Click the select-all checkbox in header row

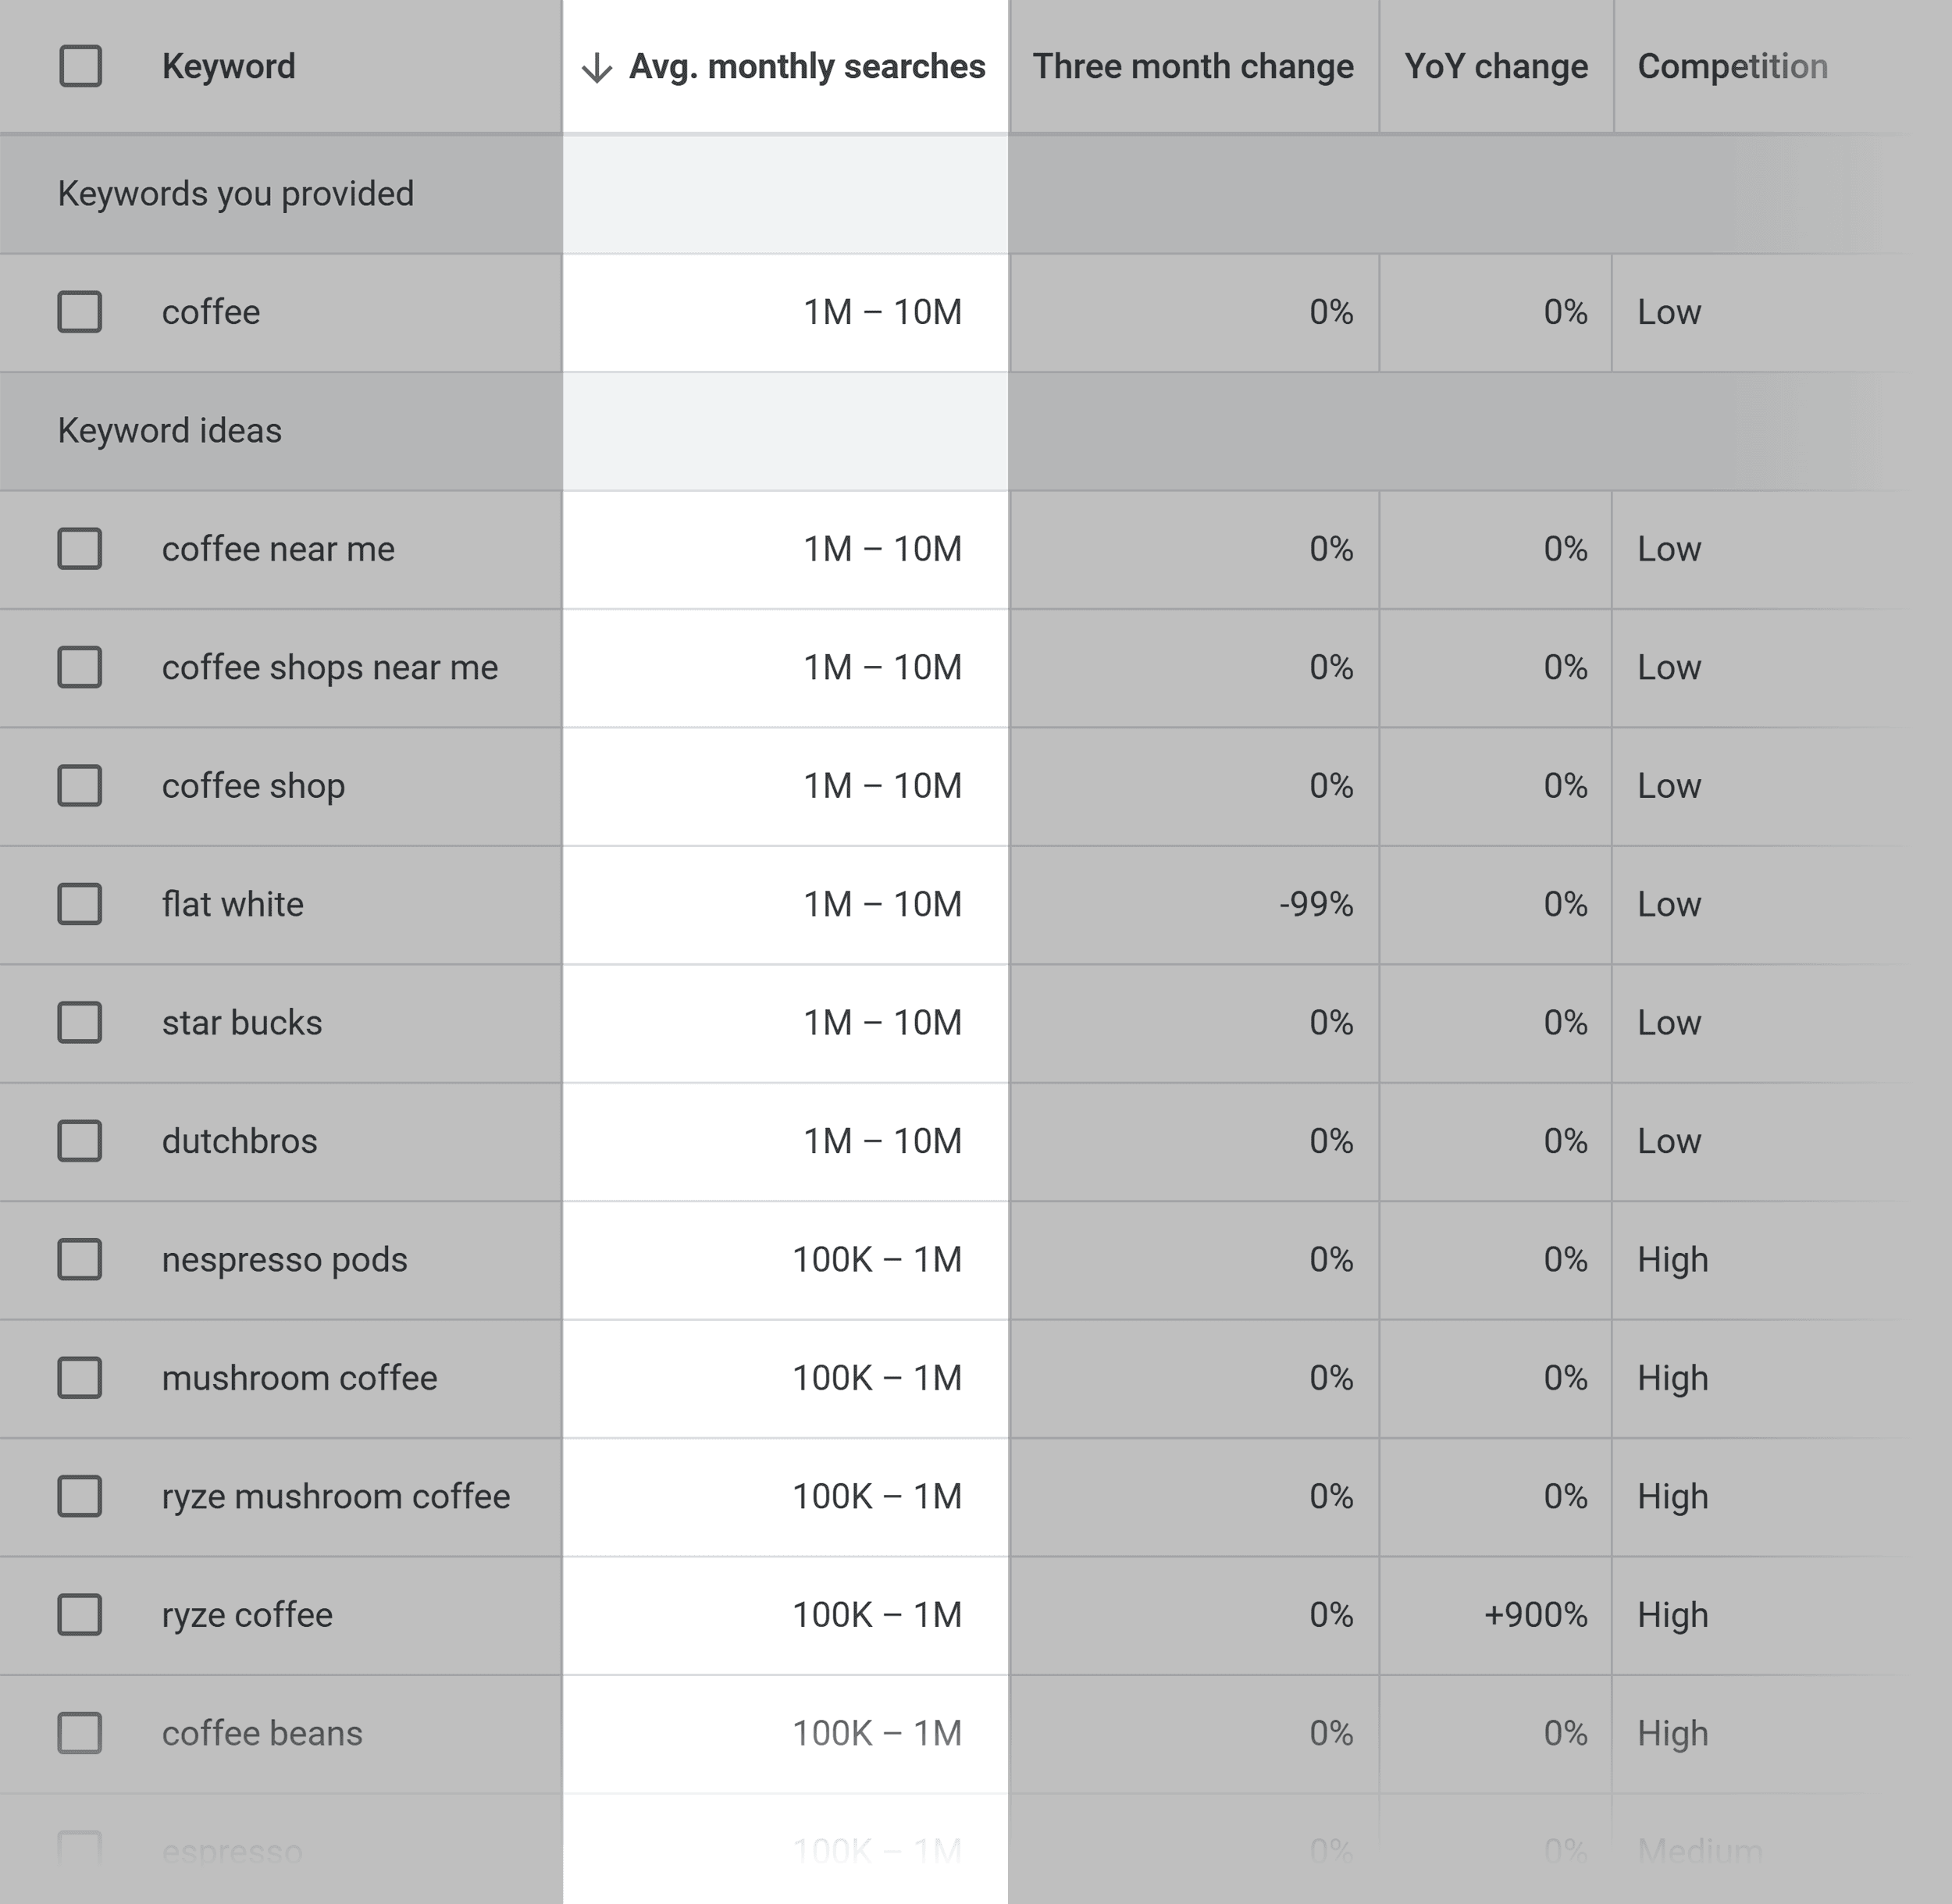click(80, 66)
